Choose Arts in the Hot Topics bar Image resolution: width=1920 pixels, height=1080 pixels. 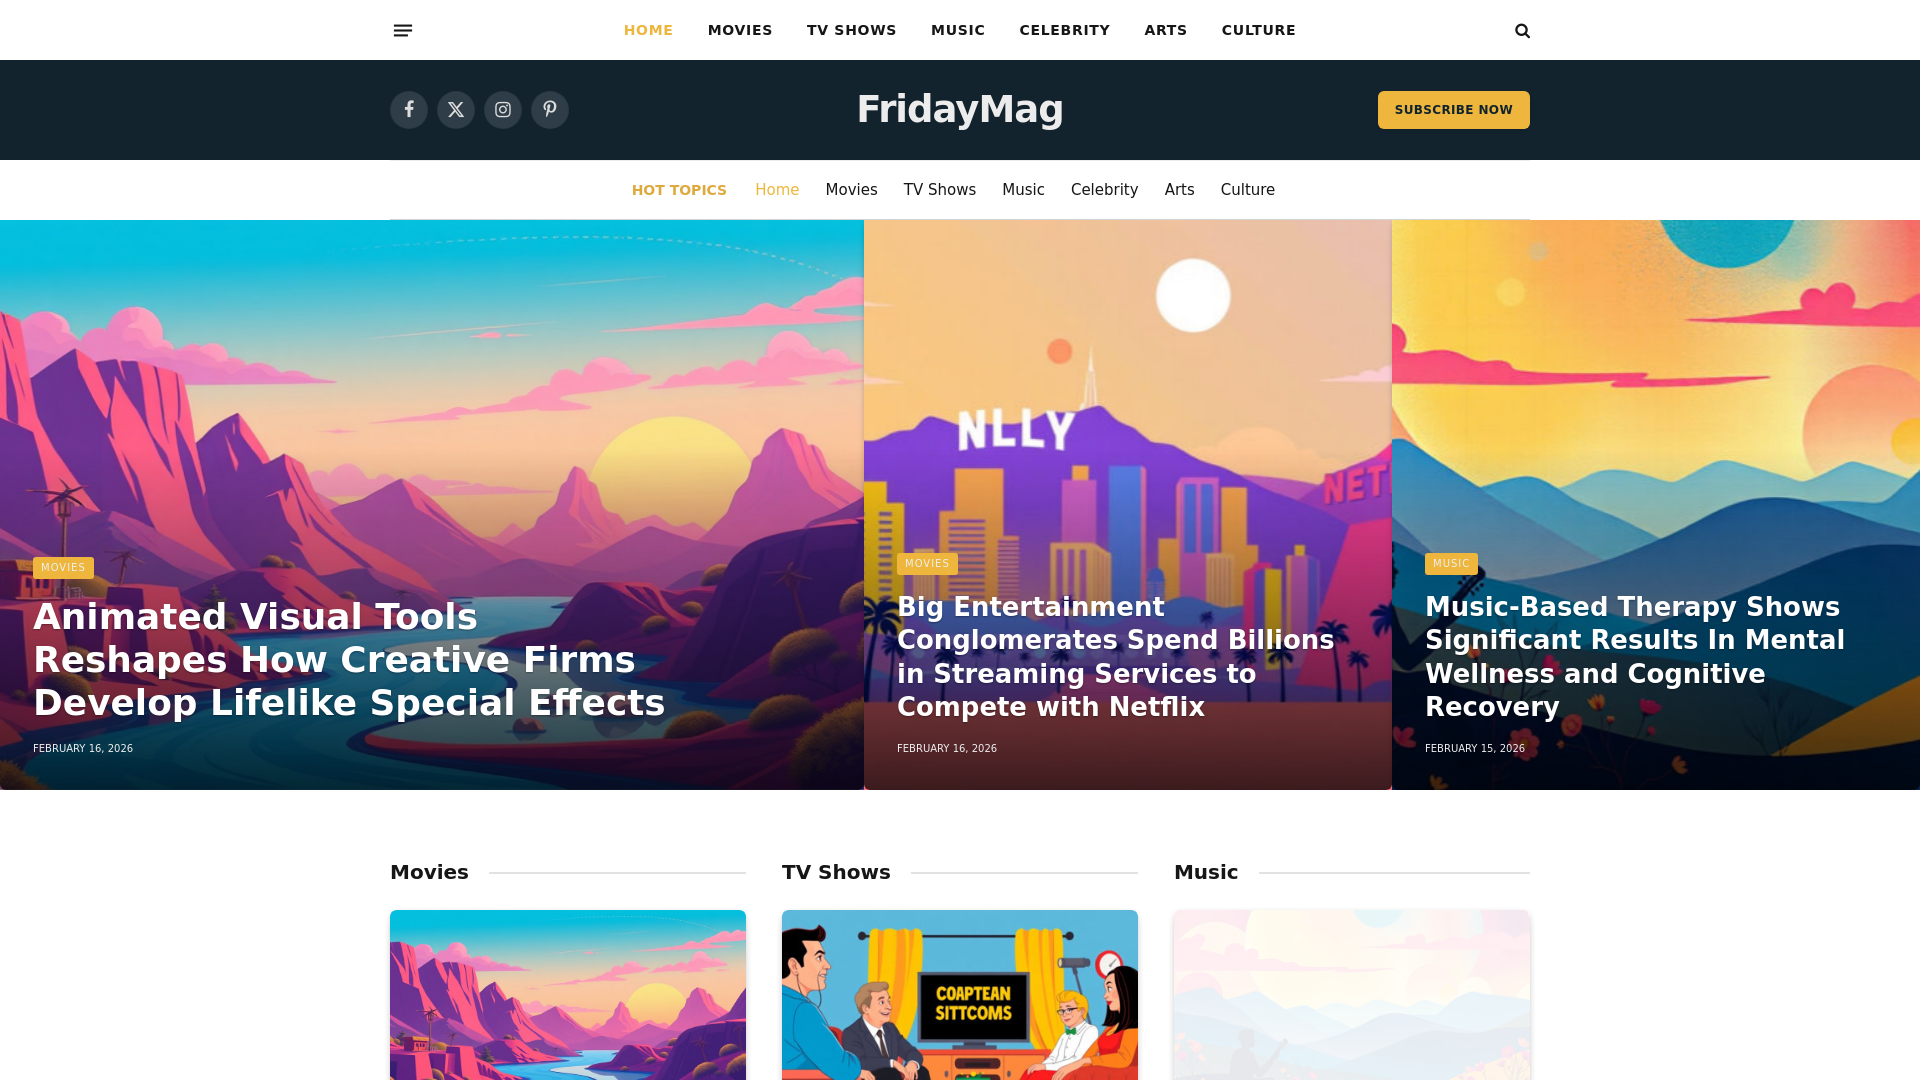tap(1180, 190)
